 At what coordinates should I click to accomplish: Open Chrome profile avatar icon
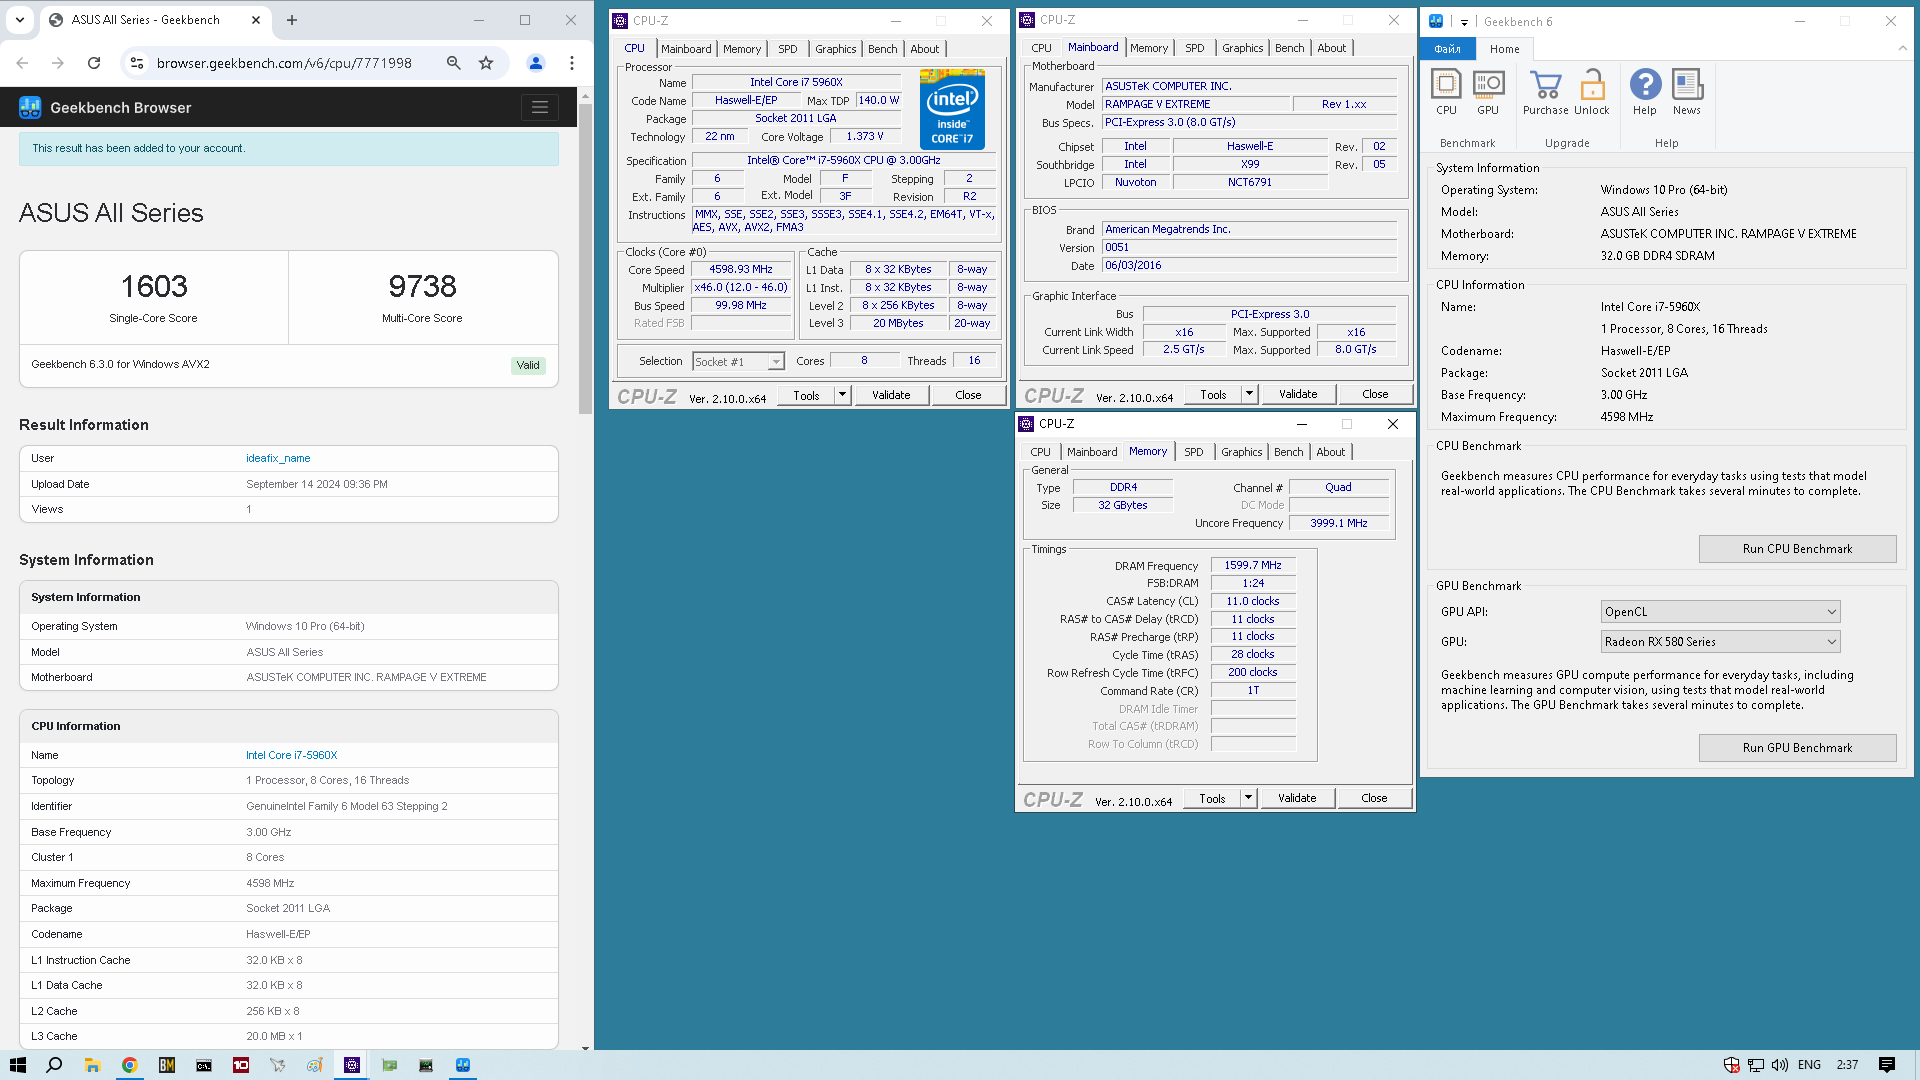tap(536, 63)
